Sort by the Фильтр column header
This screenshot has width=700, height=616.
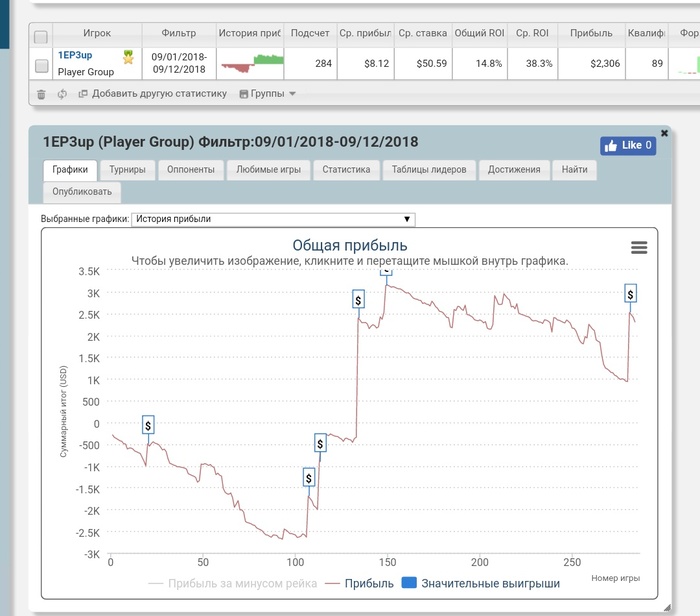coord(179,33)
